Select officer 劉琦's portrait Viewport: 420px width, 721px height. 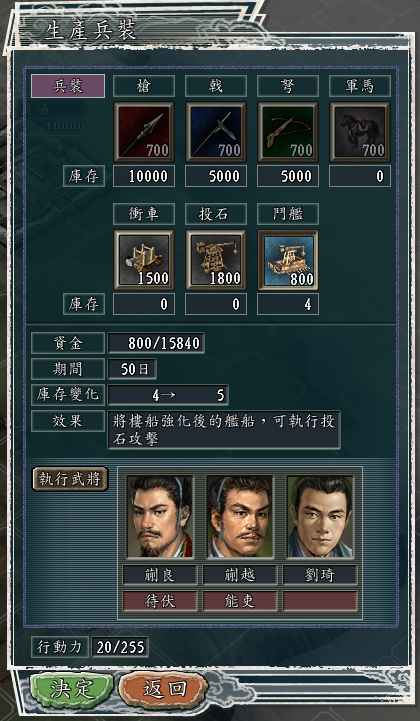coord(320,517)
